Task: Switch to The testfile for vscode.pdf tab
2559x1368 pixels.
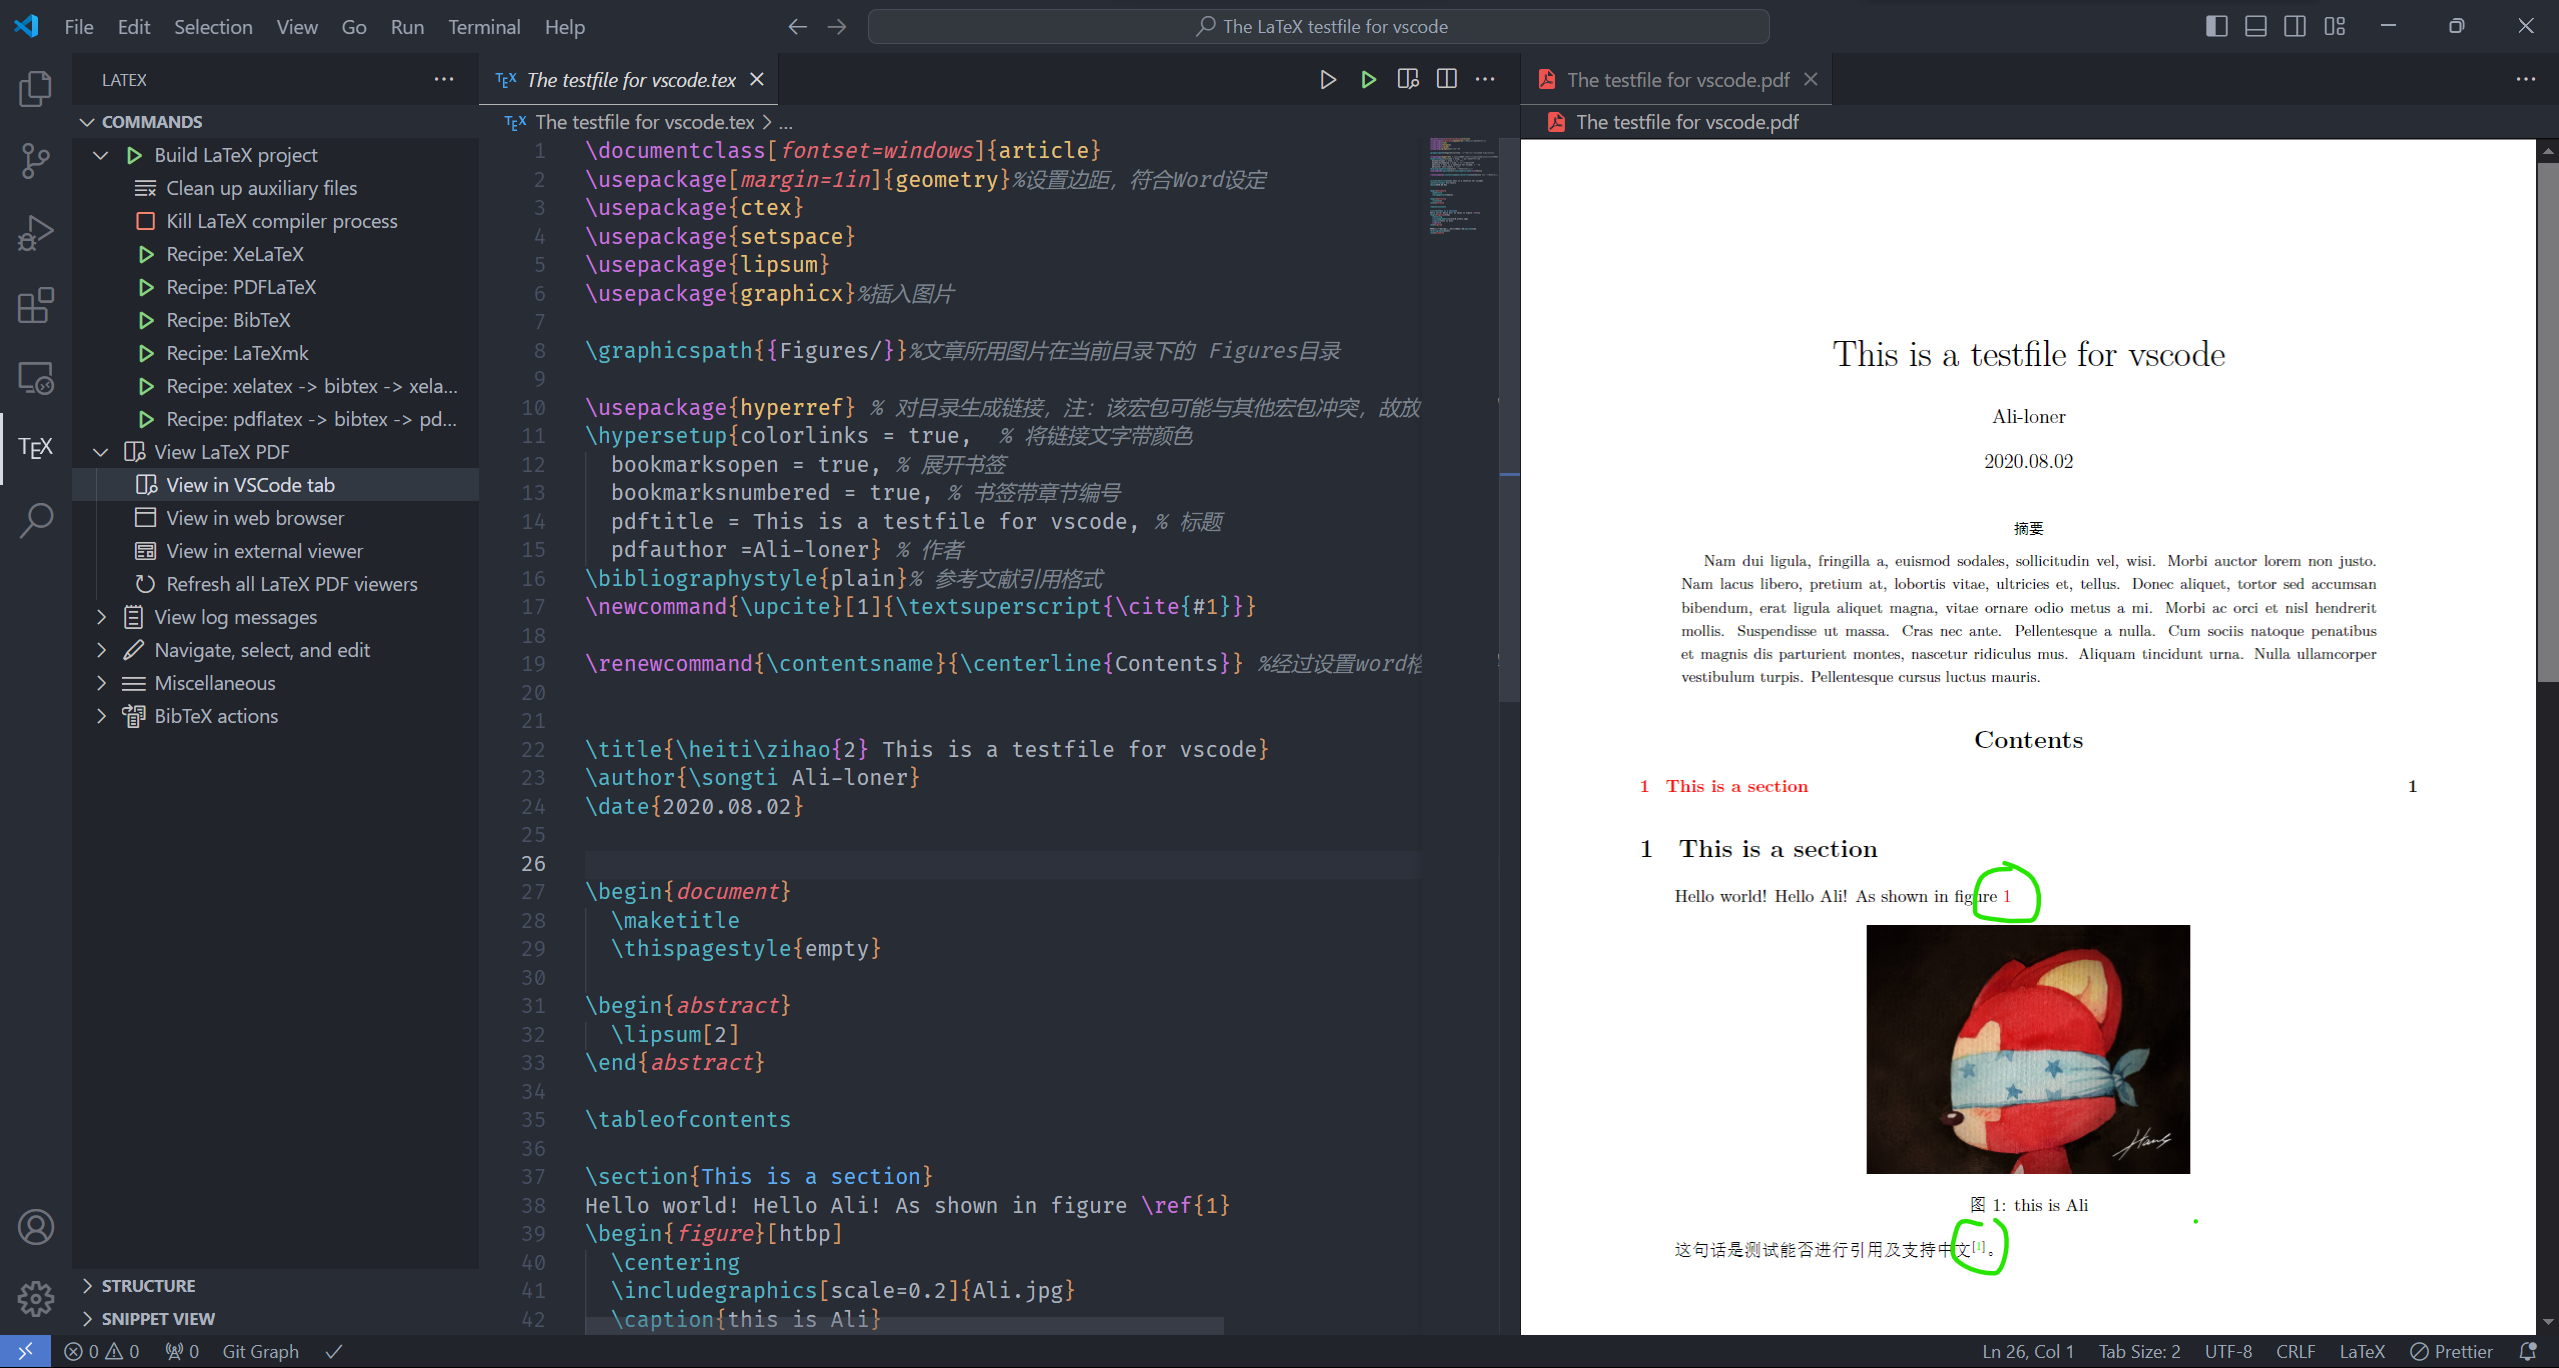Action: [1677, 80]
